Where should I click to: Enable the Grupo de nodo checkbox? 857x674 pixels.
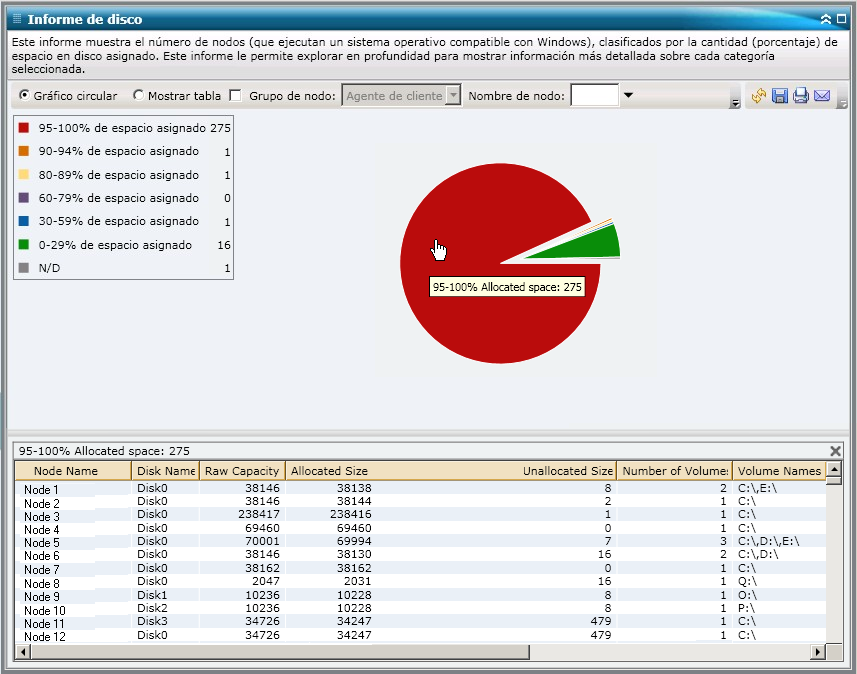(x=236, y=96)
